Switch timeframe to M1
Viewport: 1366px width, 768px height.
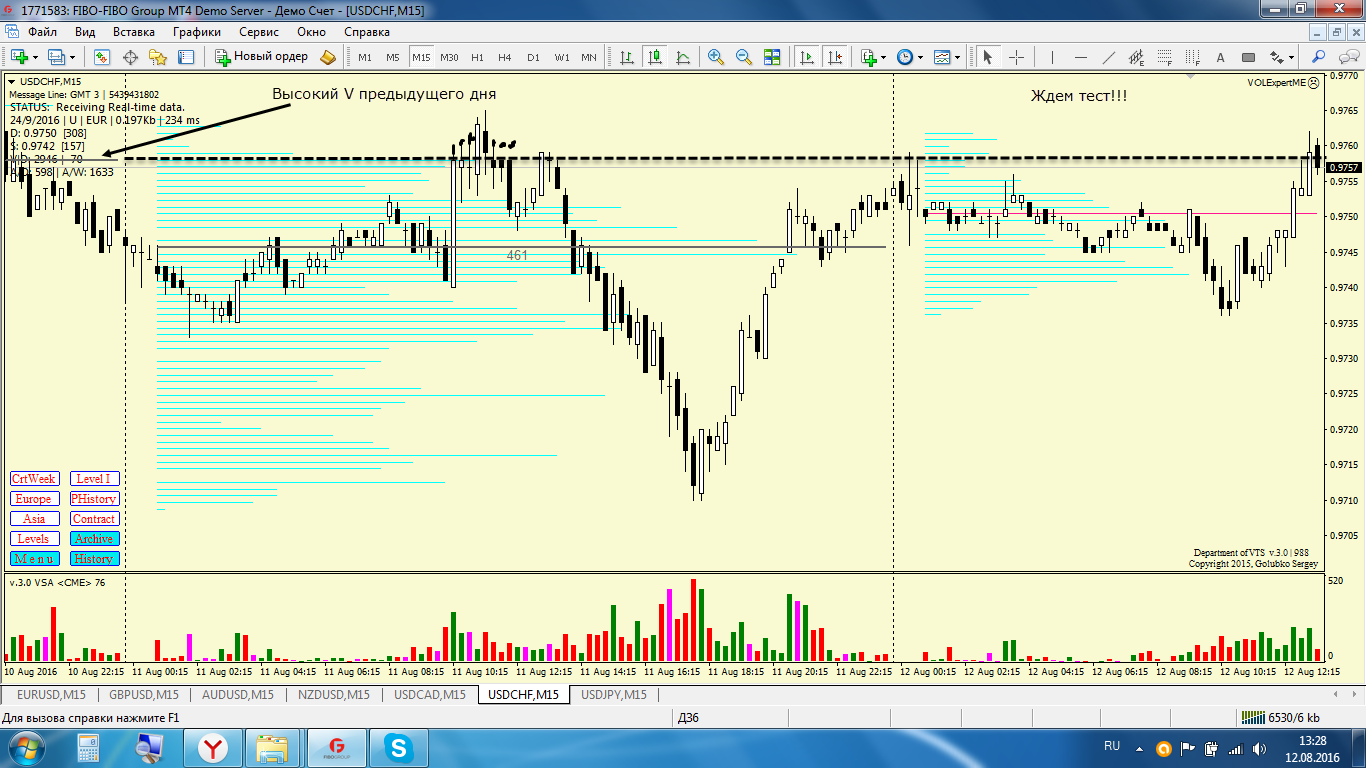point(365,57)
